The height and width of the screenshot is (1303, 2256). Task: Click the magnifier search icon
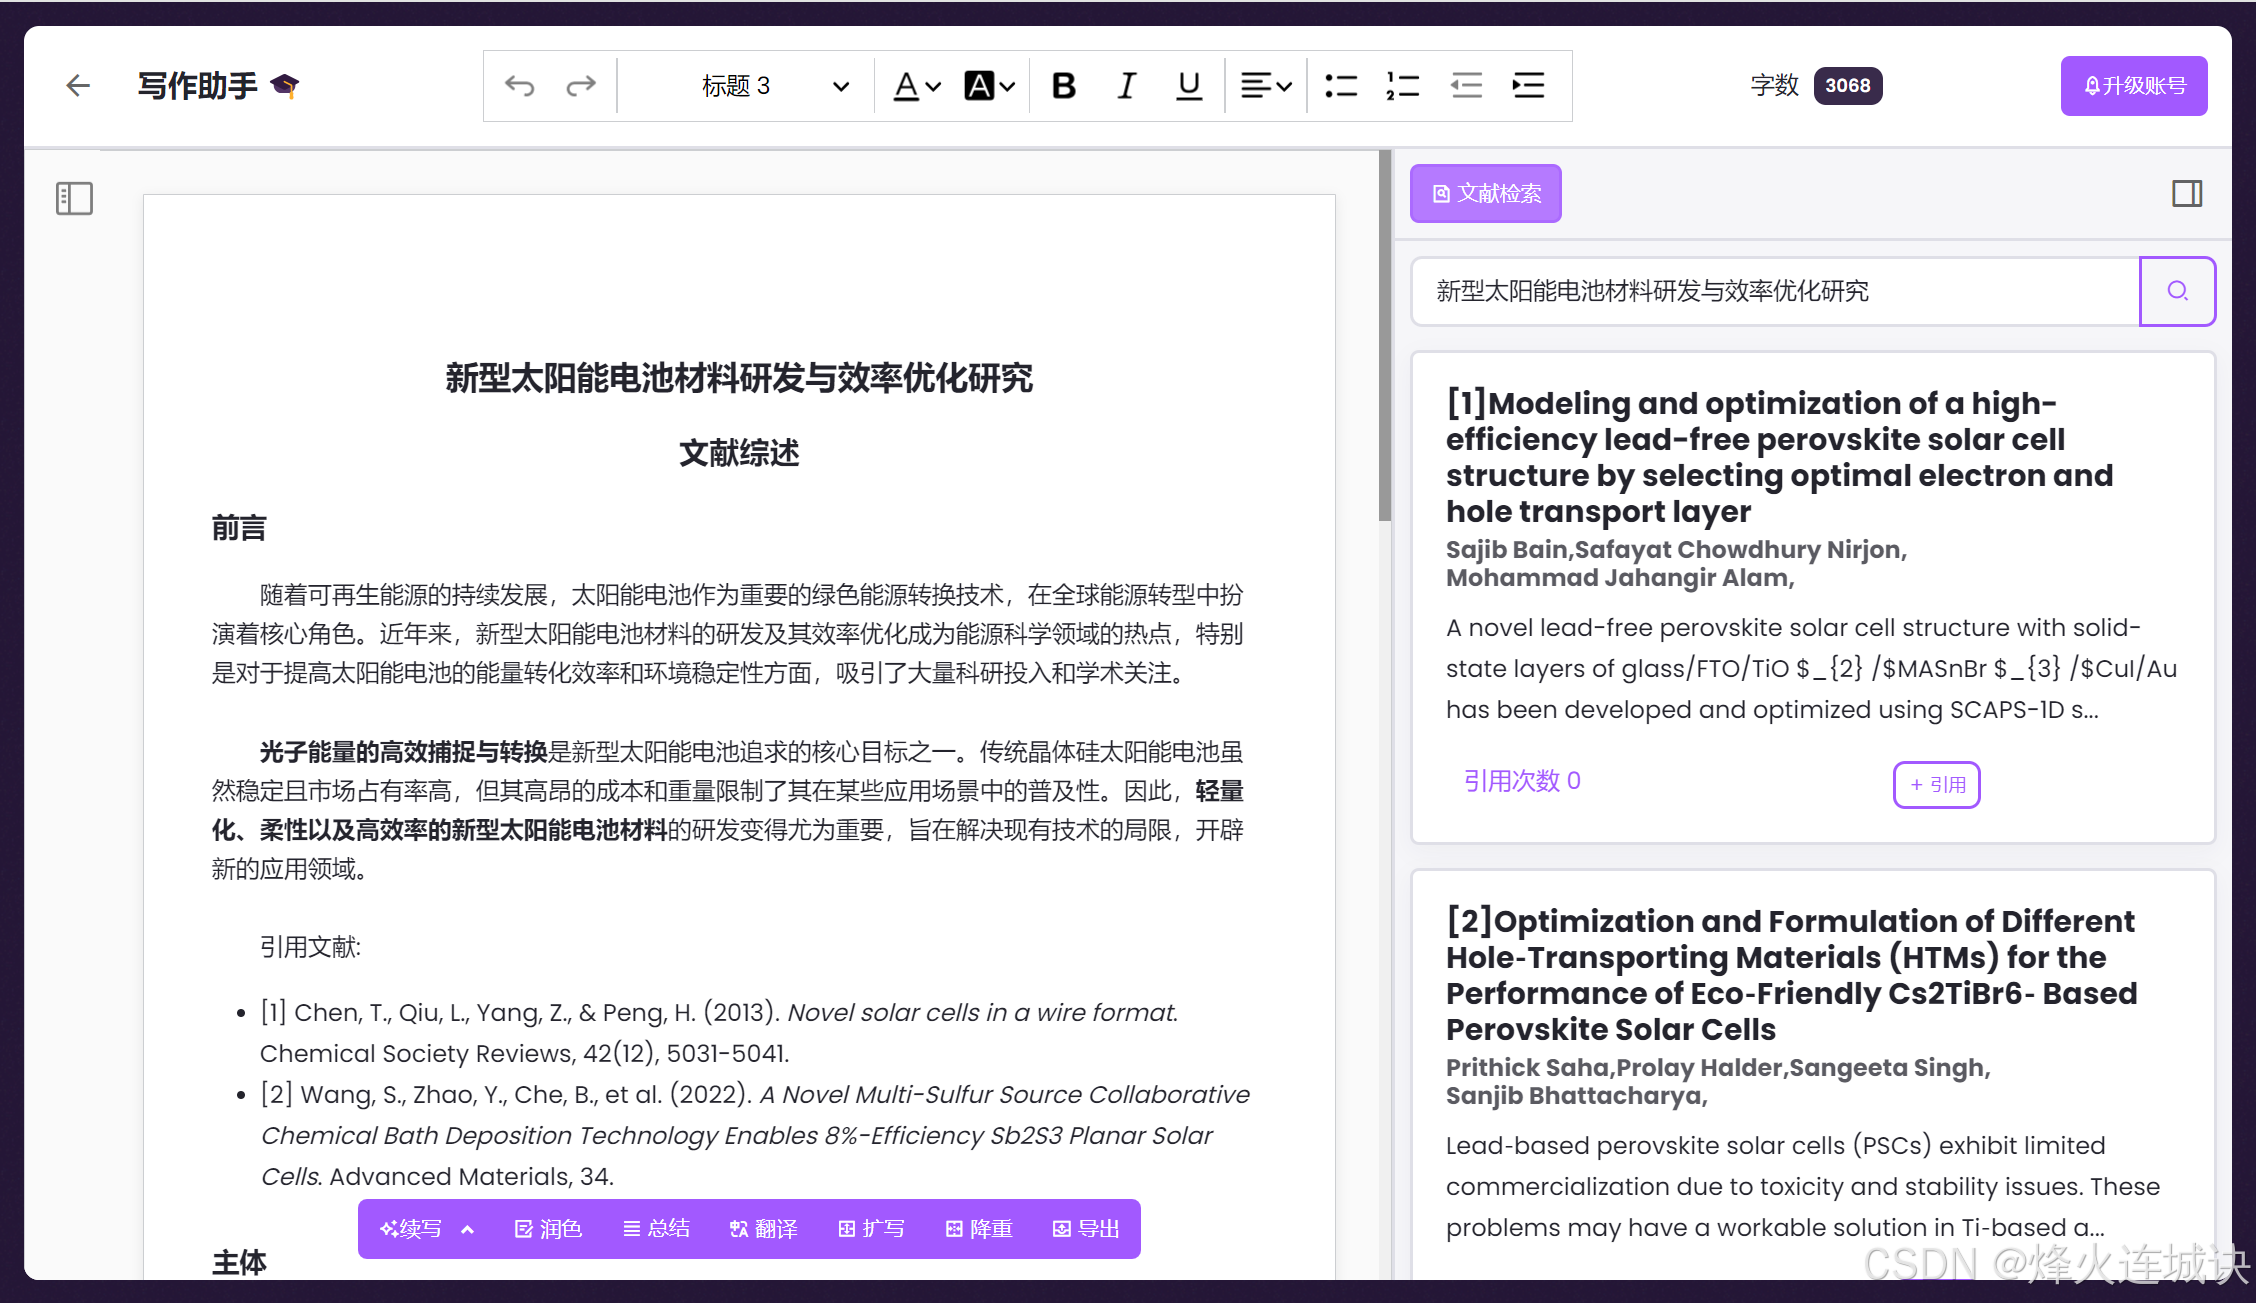2177,291
